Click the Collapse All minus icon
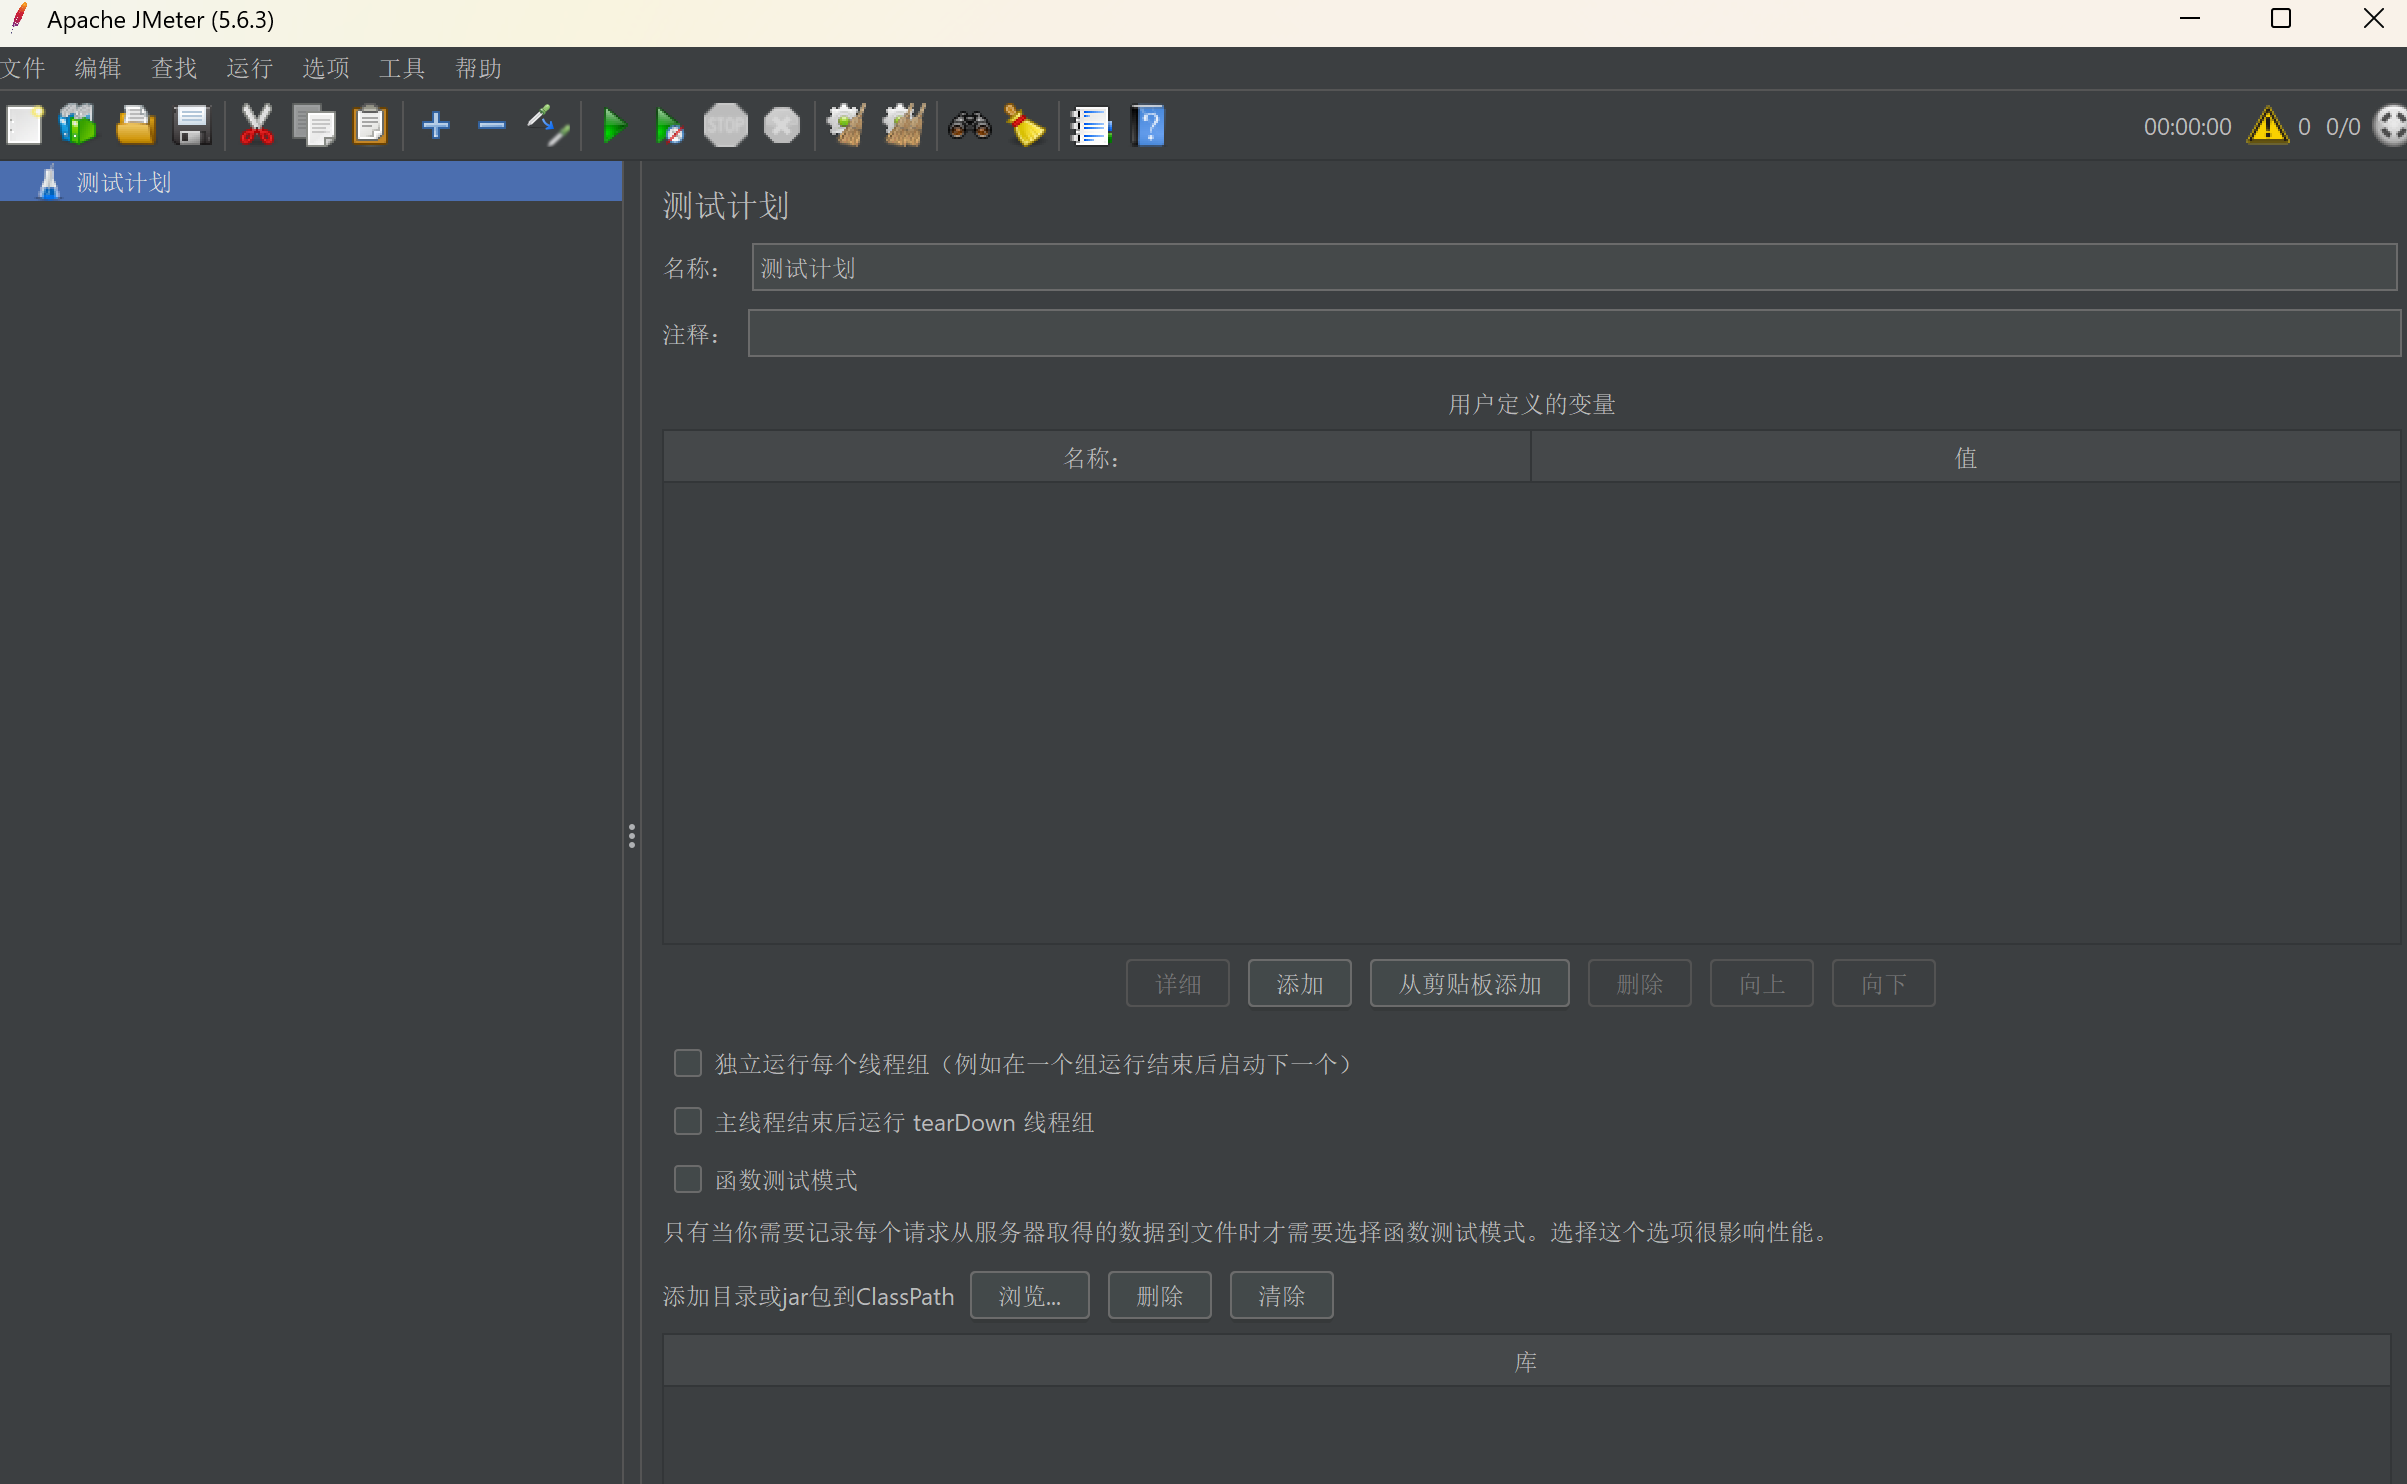This screenshot has width=2407, height=1484. click(x=491, y=126)
